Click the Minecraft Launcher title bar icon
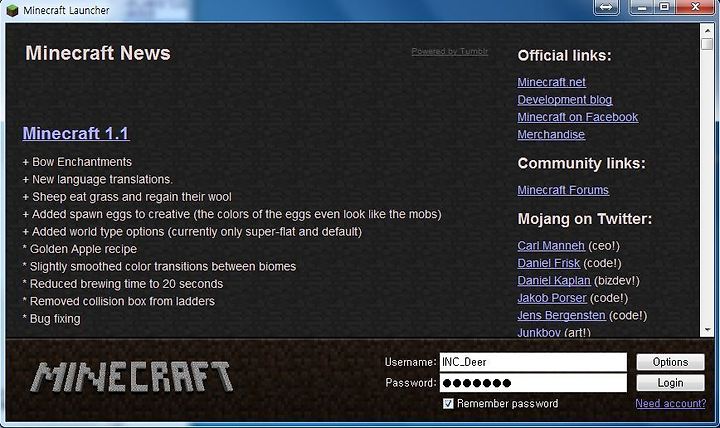The width and height of the screenshot is (720, 428). (12, 10)
